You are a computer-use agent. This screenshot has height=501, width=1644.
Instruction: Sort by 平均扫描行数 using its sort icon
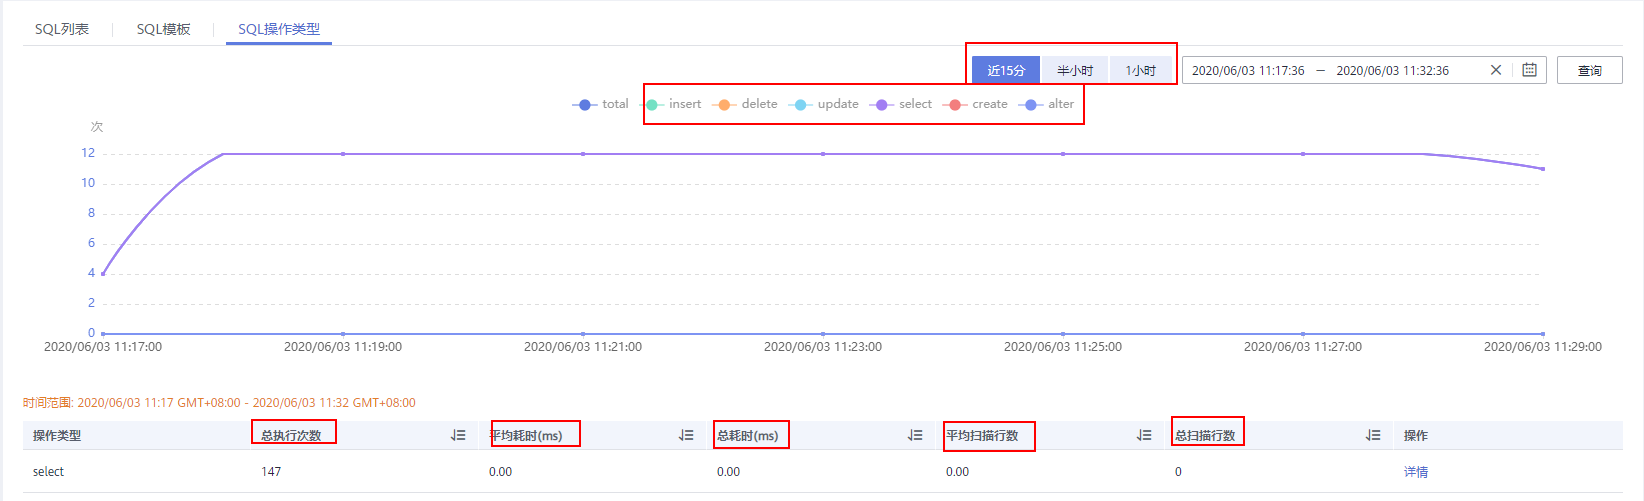(x=1144, y=435)
